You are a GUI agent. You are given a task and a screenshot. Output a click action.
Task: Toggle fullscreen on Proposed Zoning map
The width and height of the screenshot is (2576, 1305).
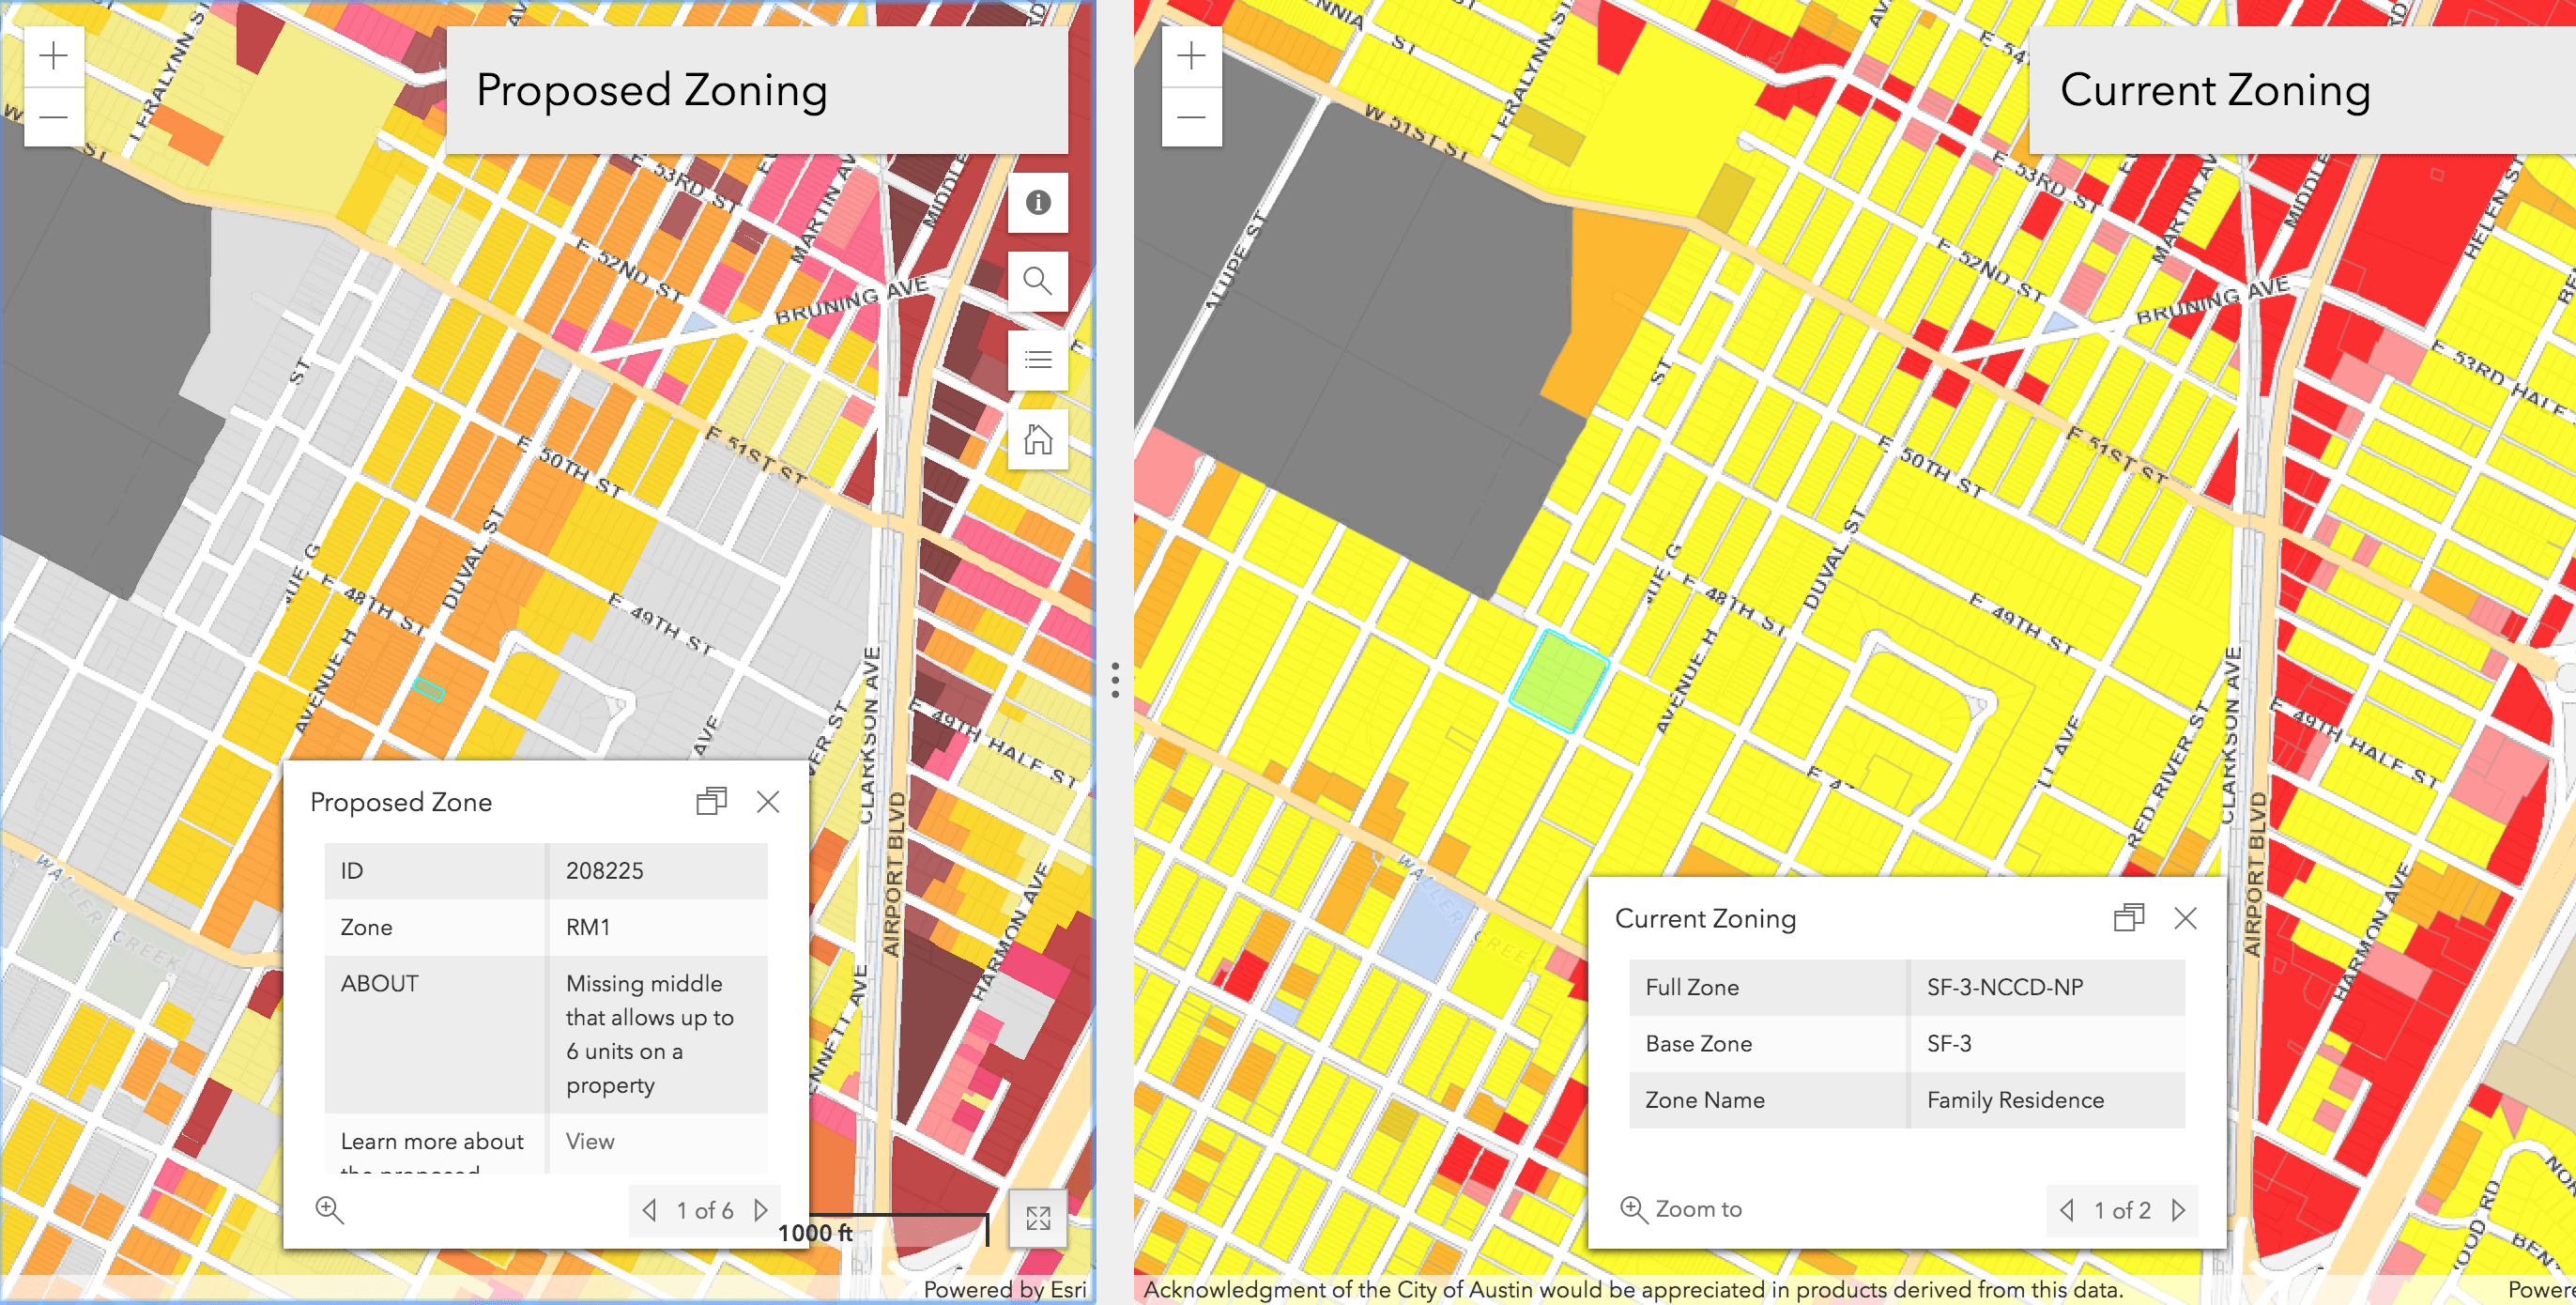pos(1037,1217)
